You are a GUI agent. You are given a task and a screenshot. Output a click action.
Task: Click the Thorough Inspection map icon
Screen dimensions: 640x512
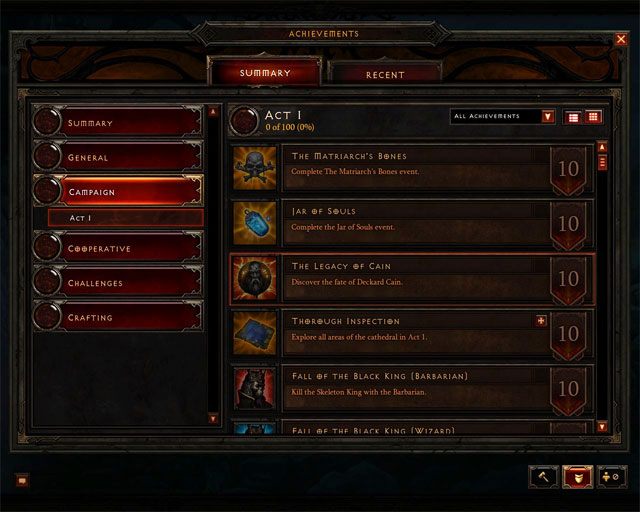255,333
